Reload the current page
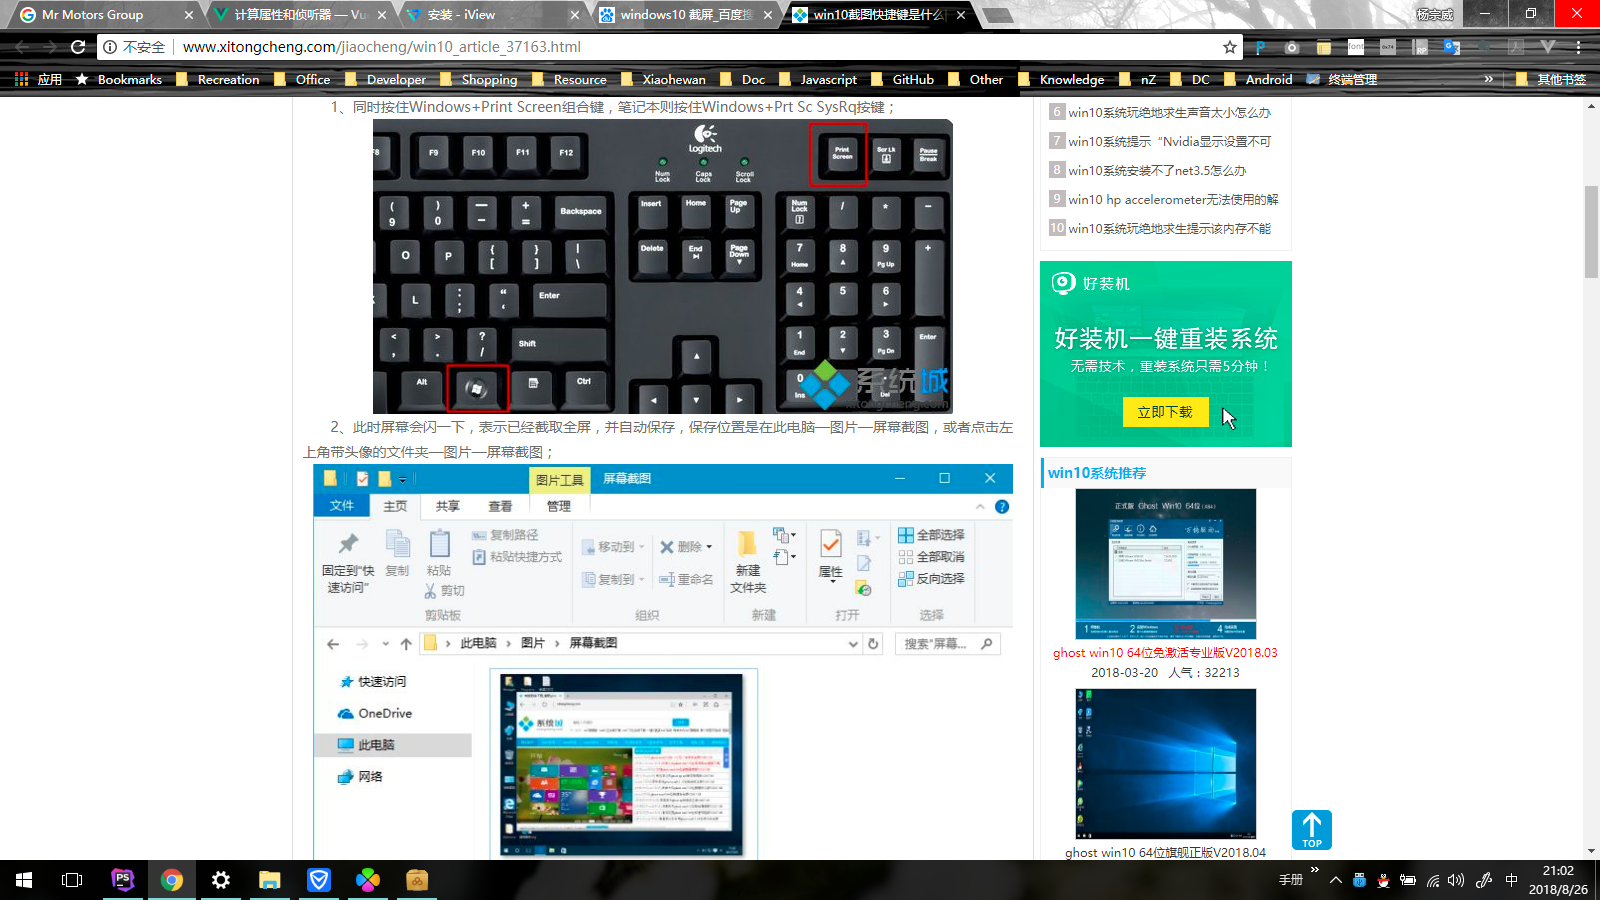 pyautogui.click(x=78, y=47)
